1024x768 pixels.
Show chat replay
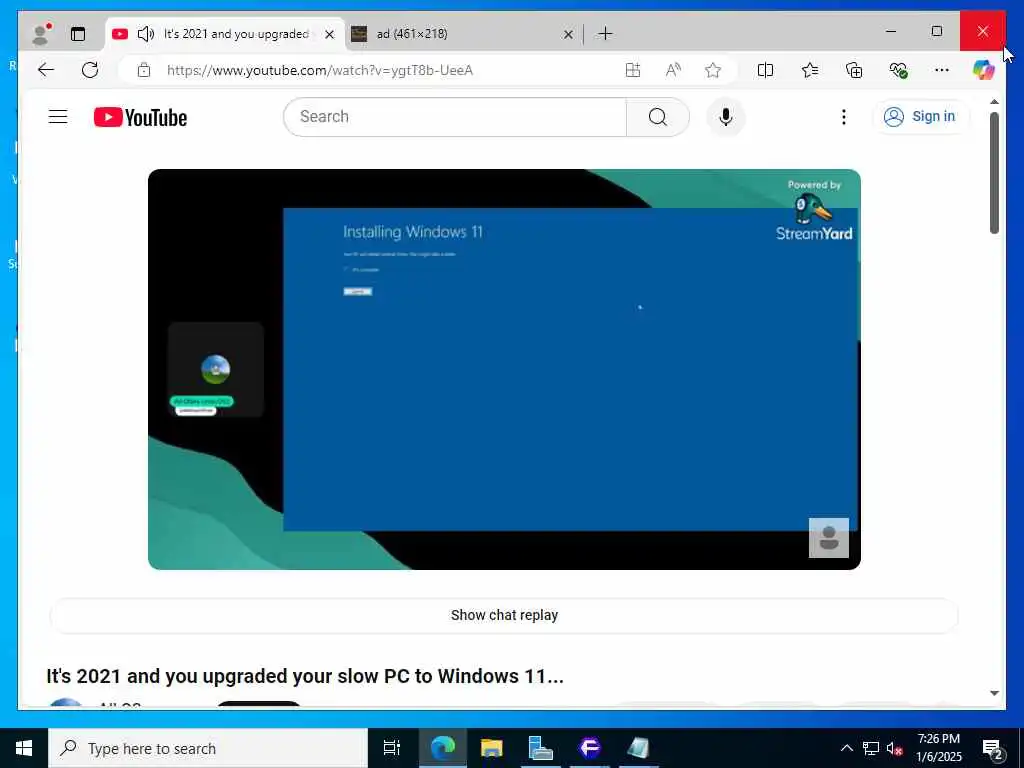click(504, 615)
